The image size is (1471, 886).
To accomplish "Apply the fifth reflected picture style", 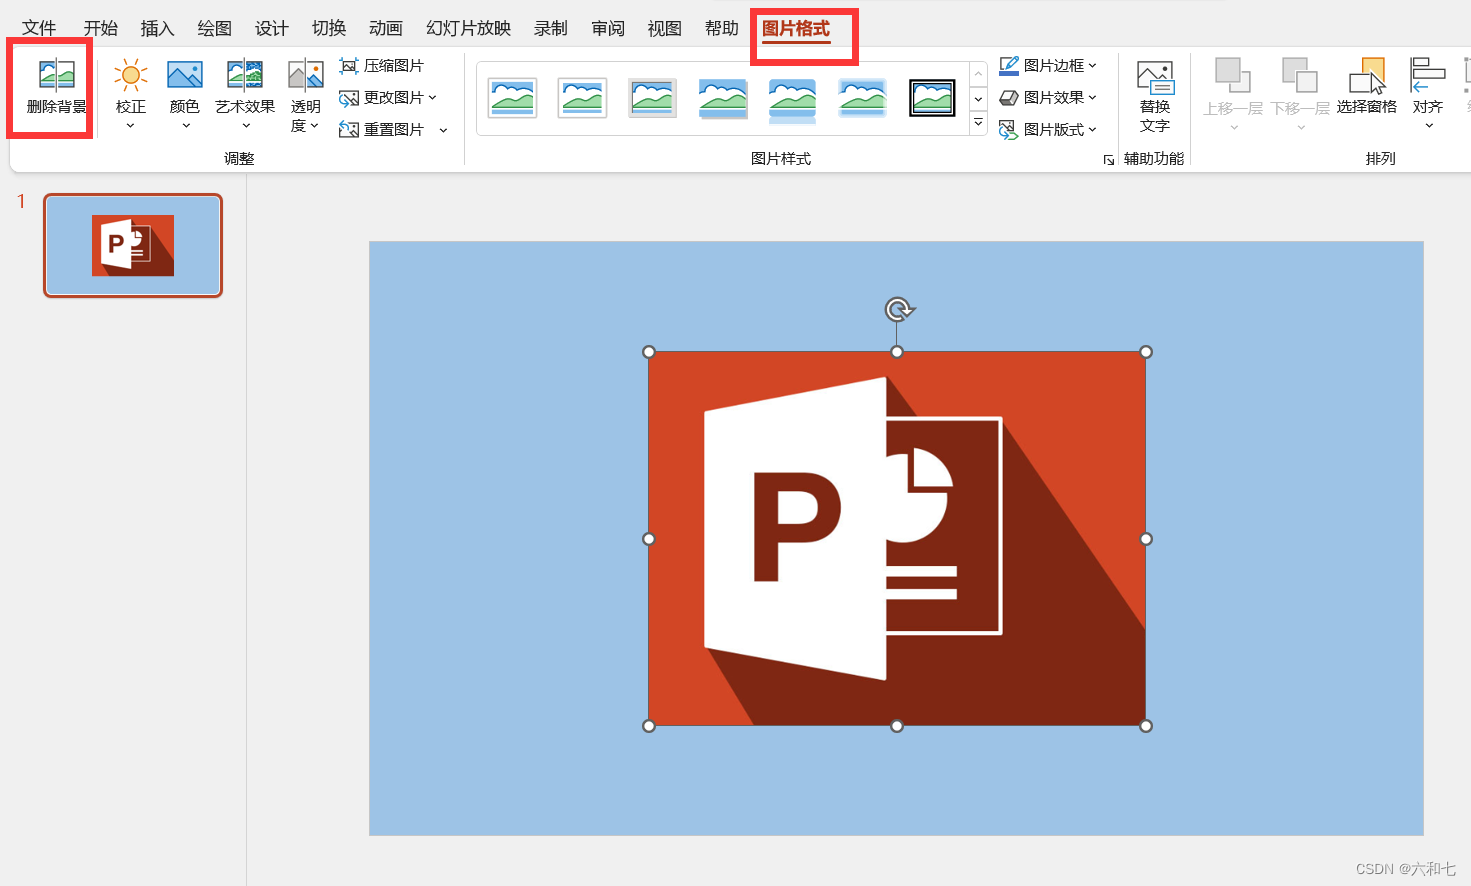I will tap(792, 100).
